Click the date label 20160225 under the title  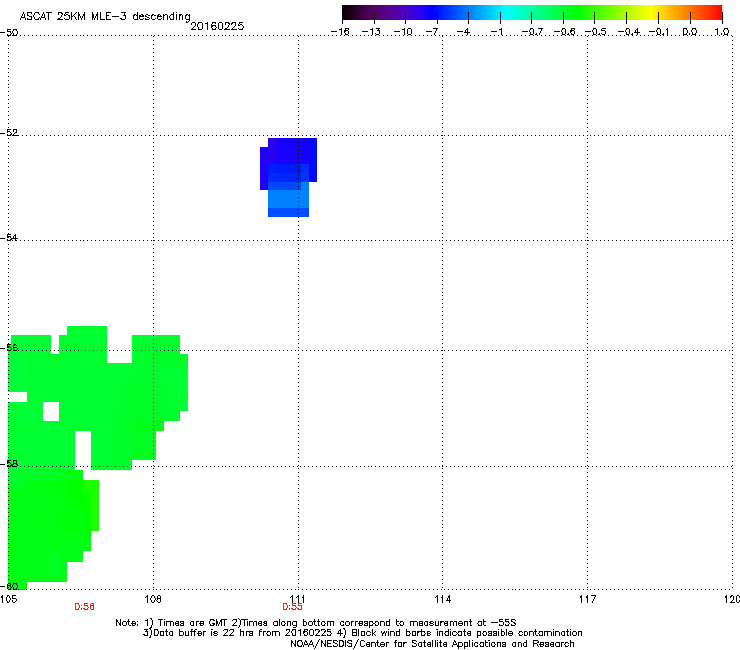click(x=217, y=26)
